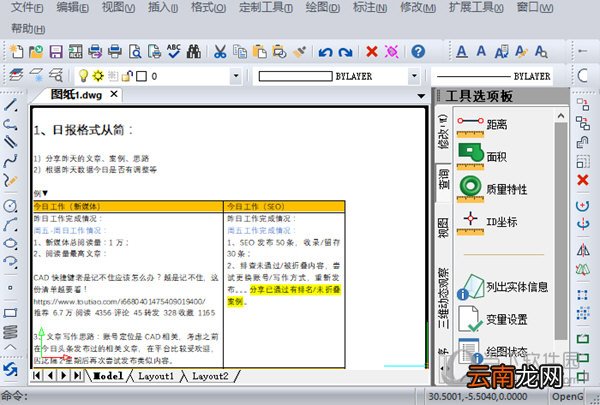The image size is (600, 405).
Task: Run ABC spell check
Action: tap(174, 51)
